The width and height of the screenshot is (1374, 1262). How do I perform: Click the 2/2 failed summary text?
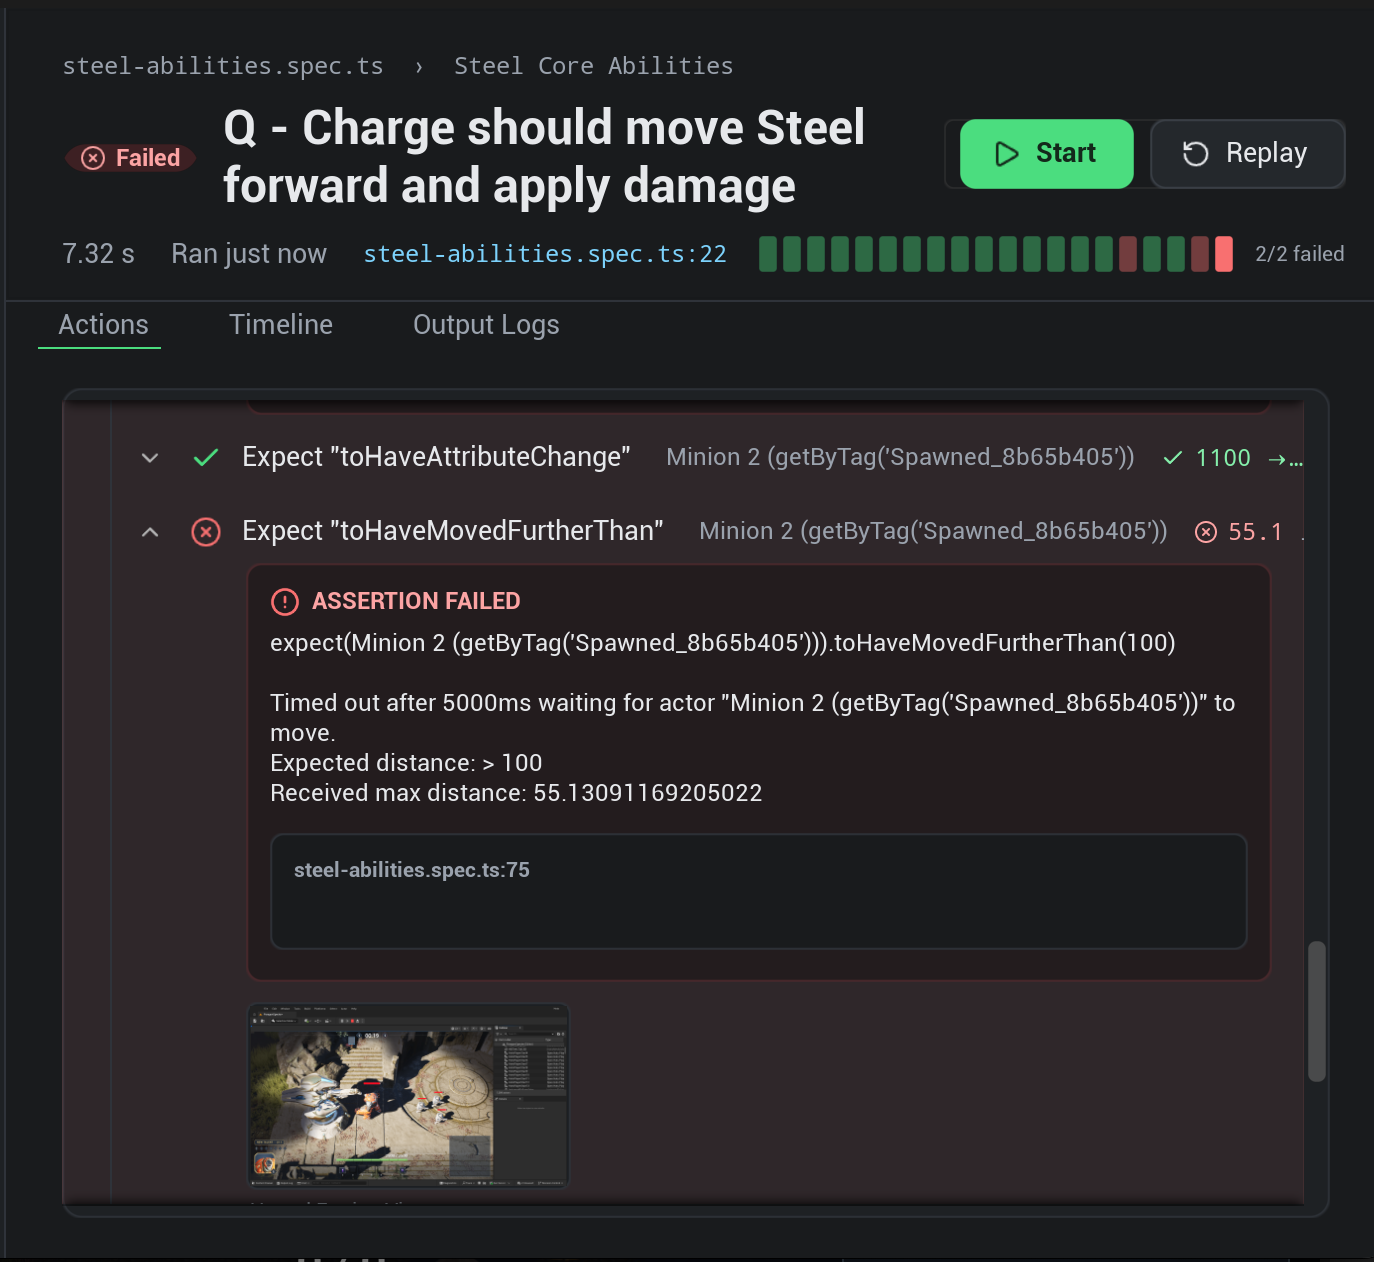pyautogui.click(x=1300, y=254)
